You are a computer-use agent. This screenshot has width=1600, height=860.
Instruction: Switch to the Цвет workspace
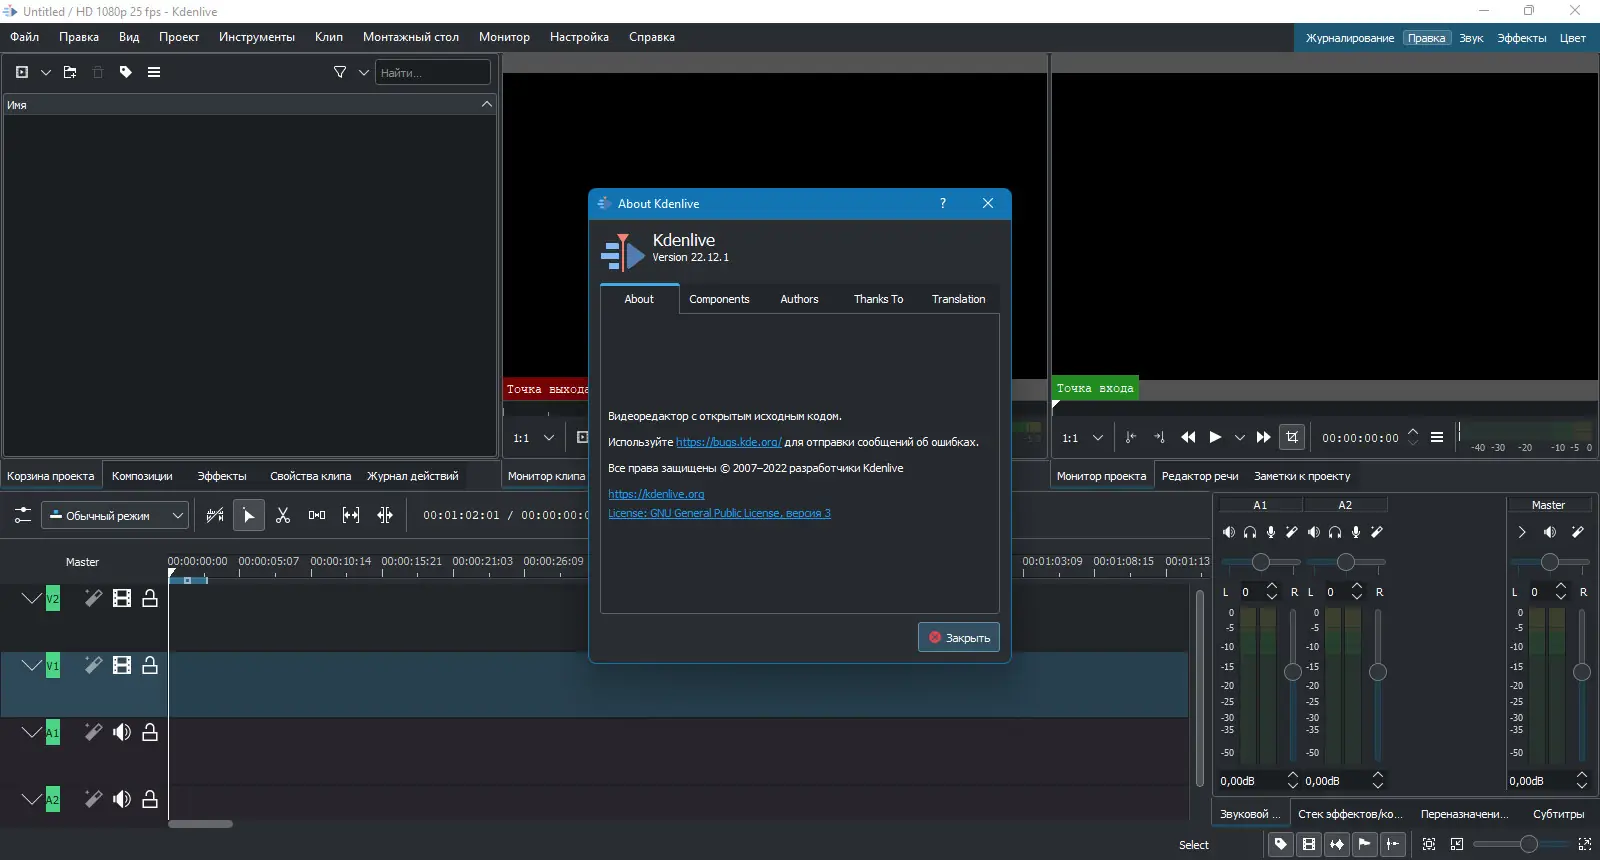point(1573,38)
